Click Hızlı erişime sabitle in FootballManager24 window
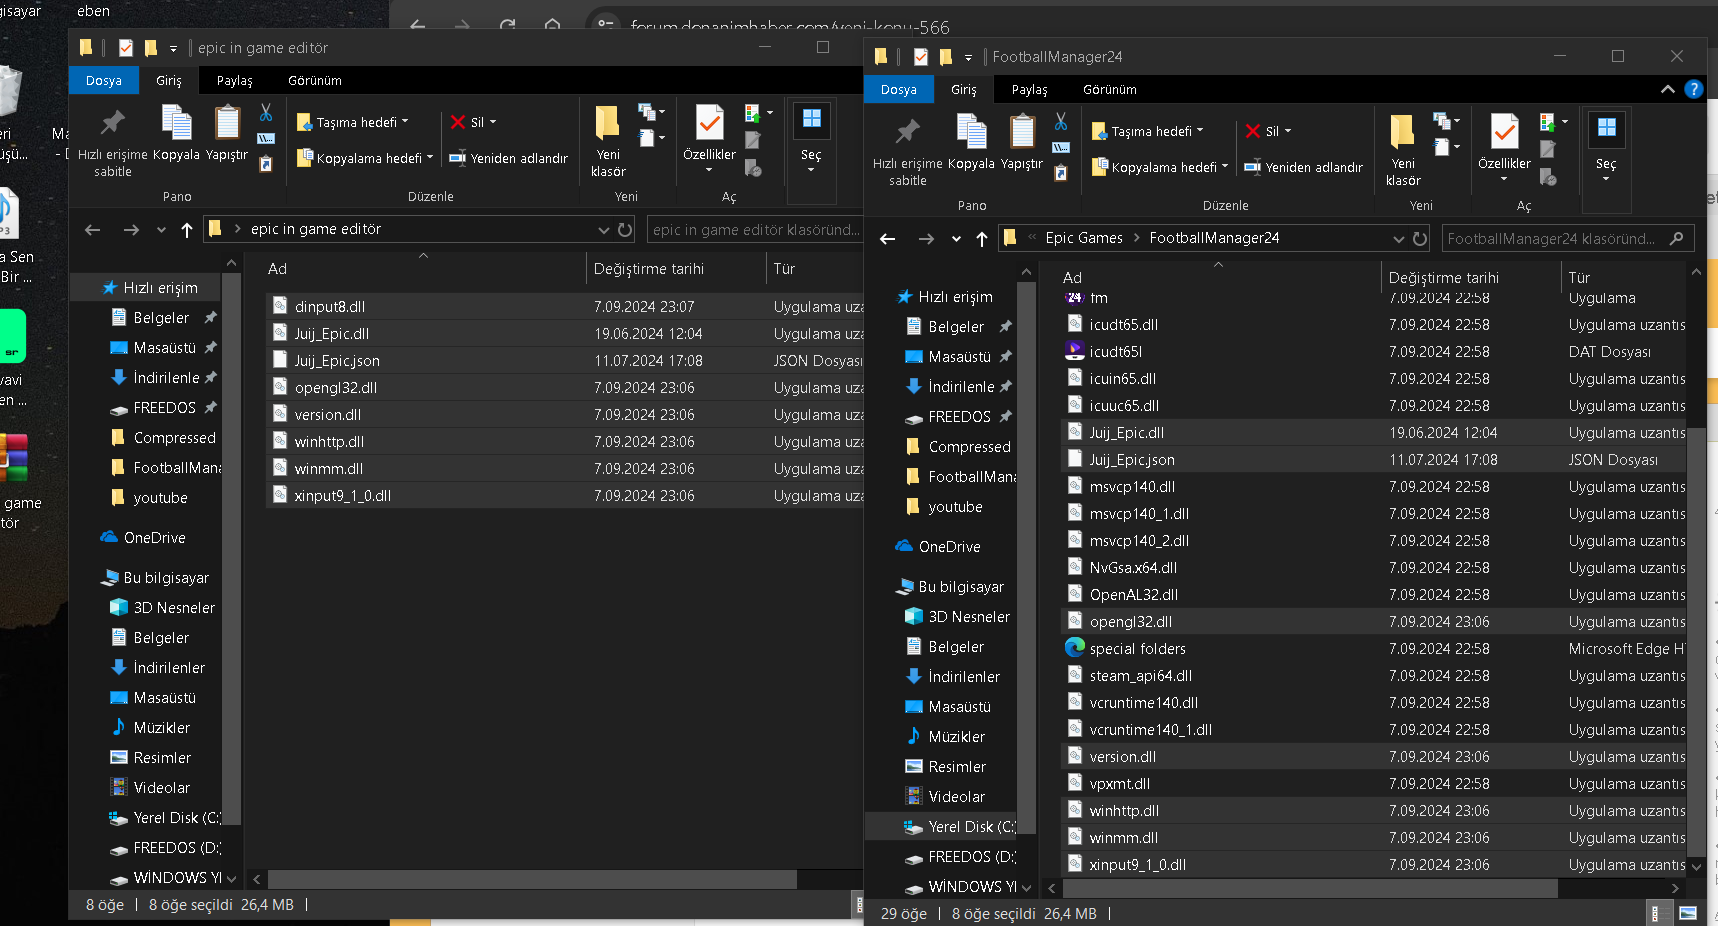 (907, 151)
